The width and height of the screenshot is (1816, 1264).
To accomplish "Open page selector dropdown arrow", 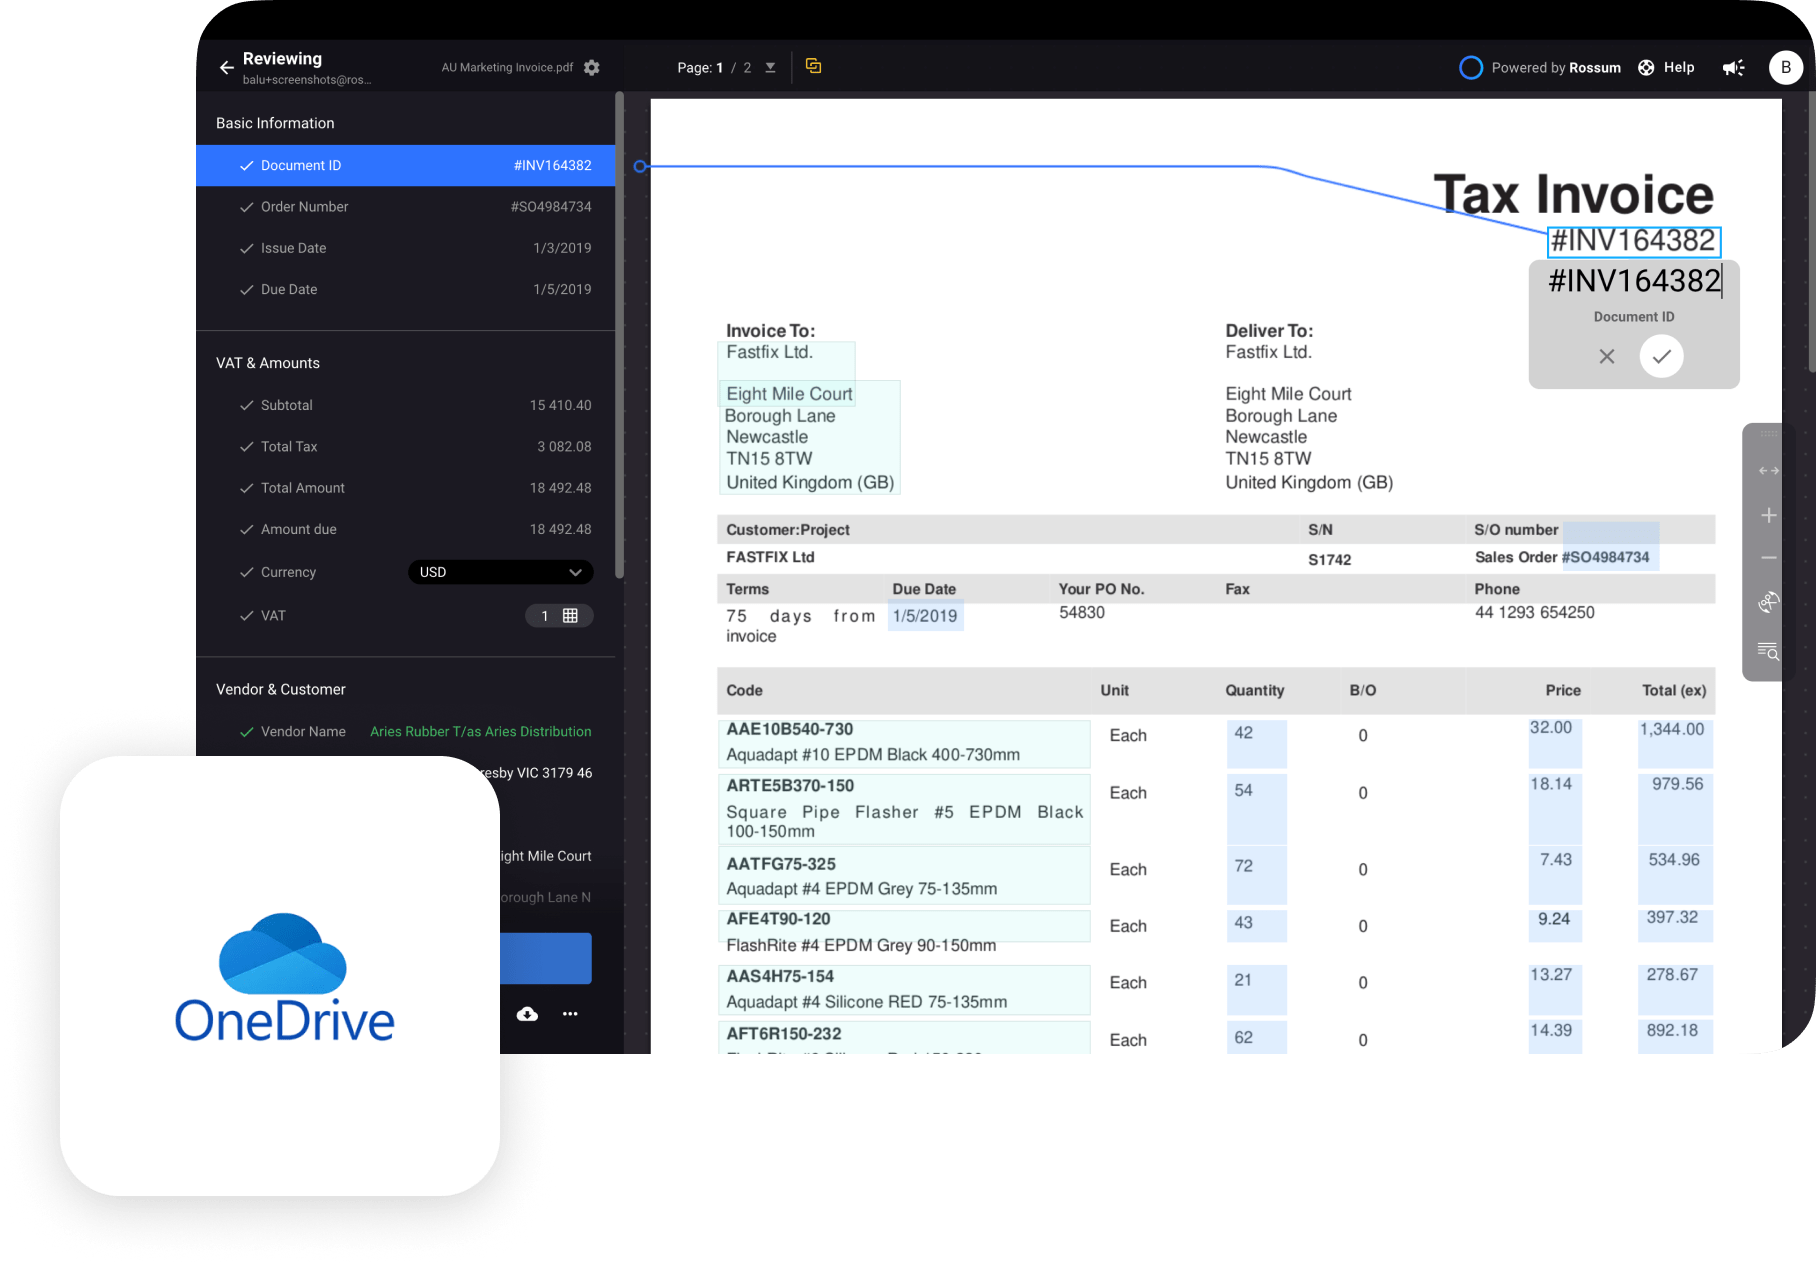I will click(x=770, y=67).
